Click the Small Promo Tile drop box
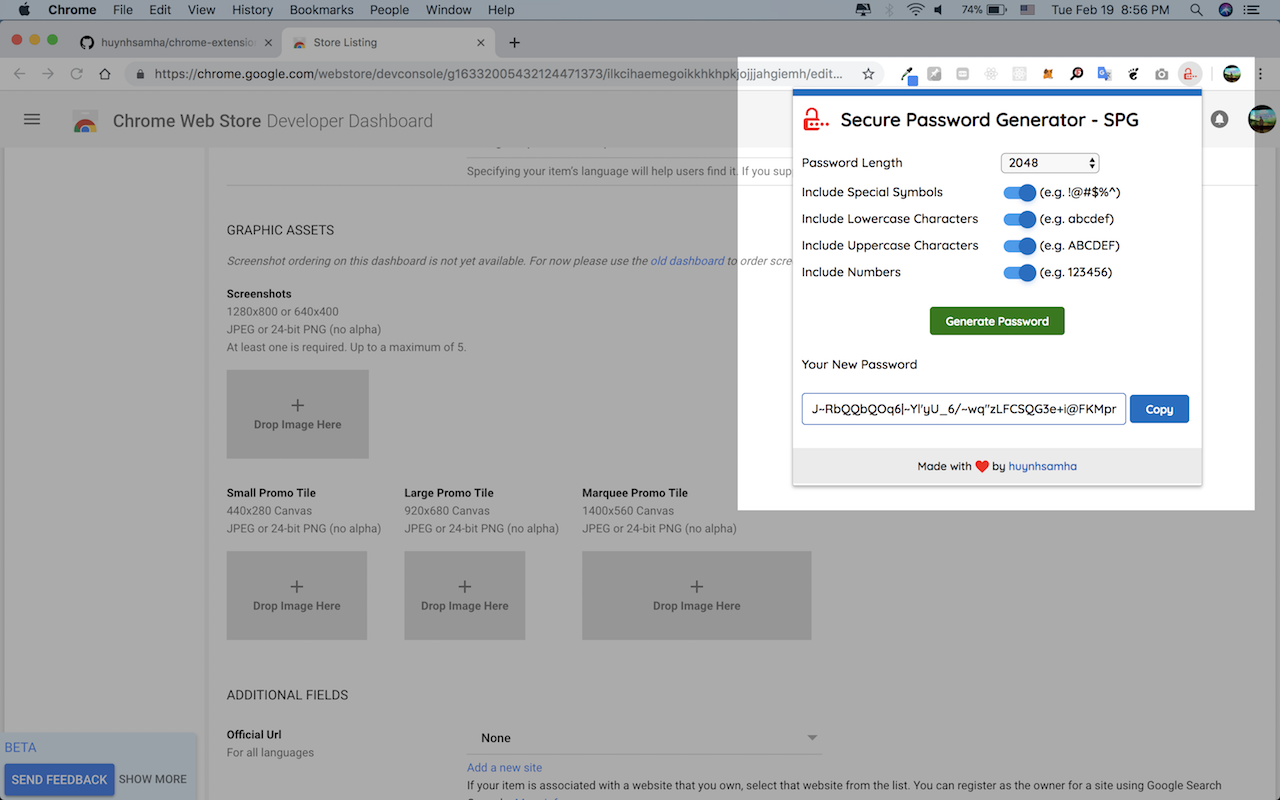1280x800 pixels. [297, 596]
